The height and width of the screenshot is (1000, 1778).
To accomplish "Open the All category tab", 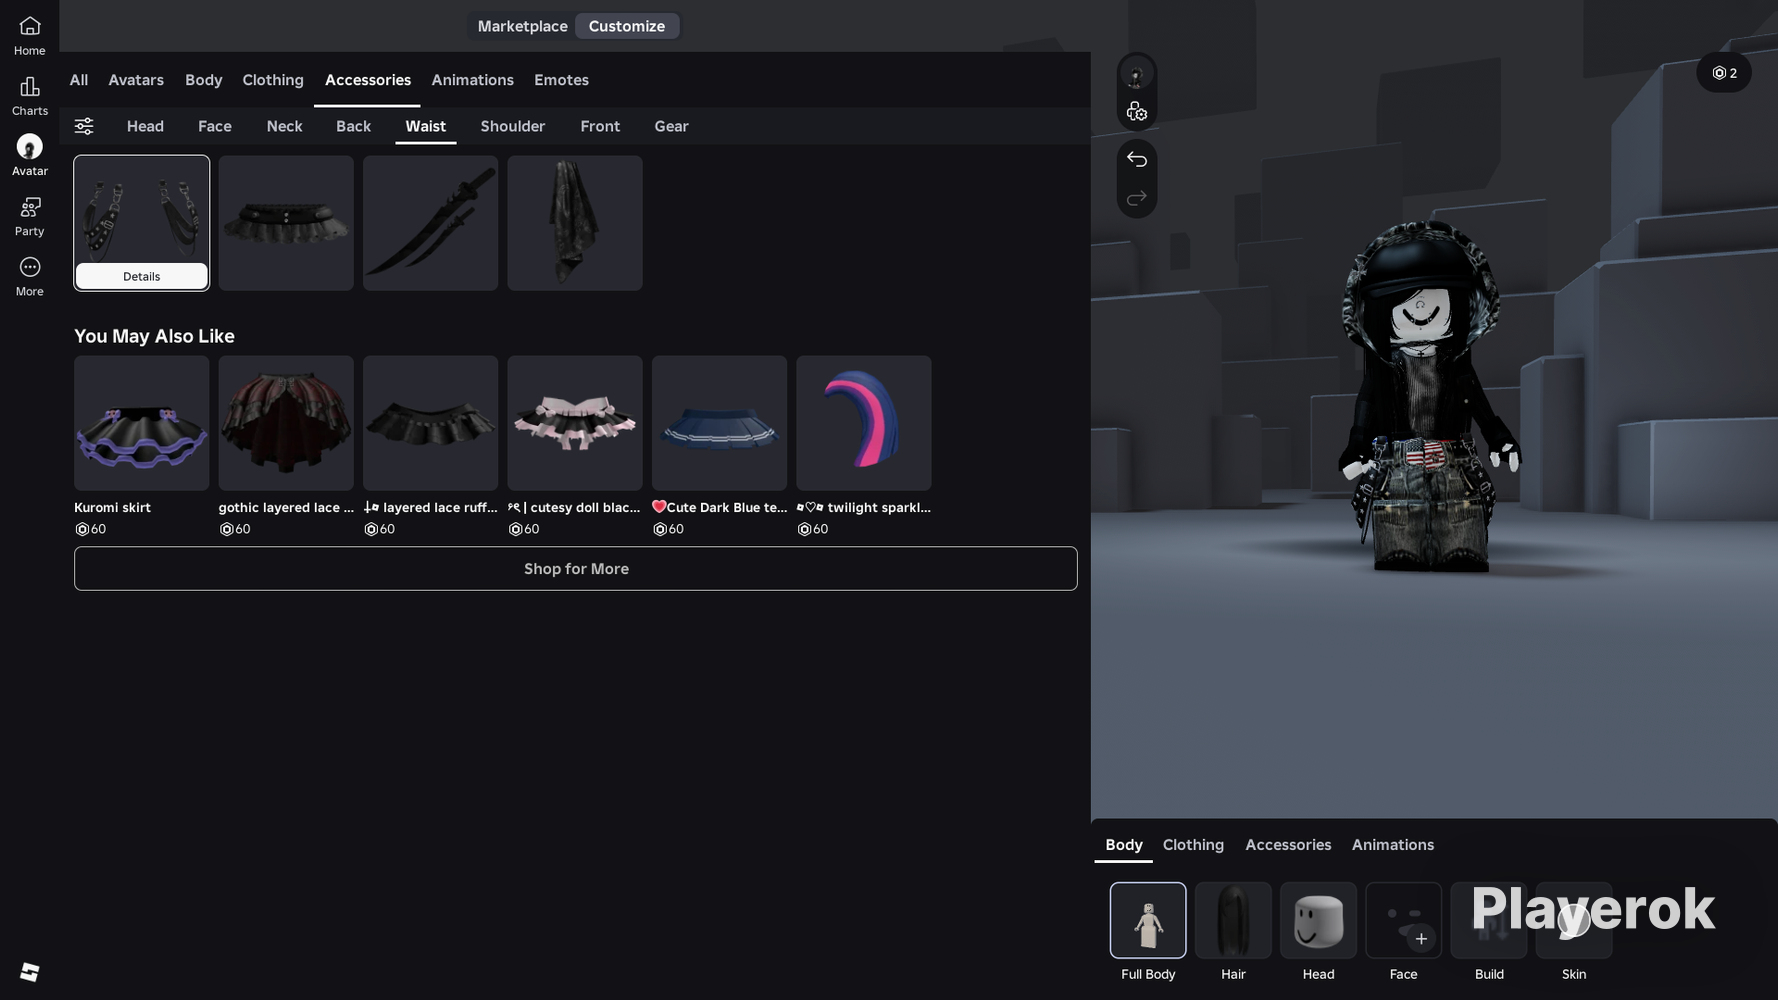I will [x=79, y=80].
